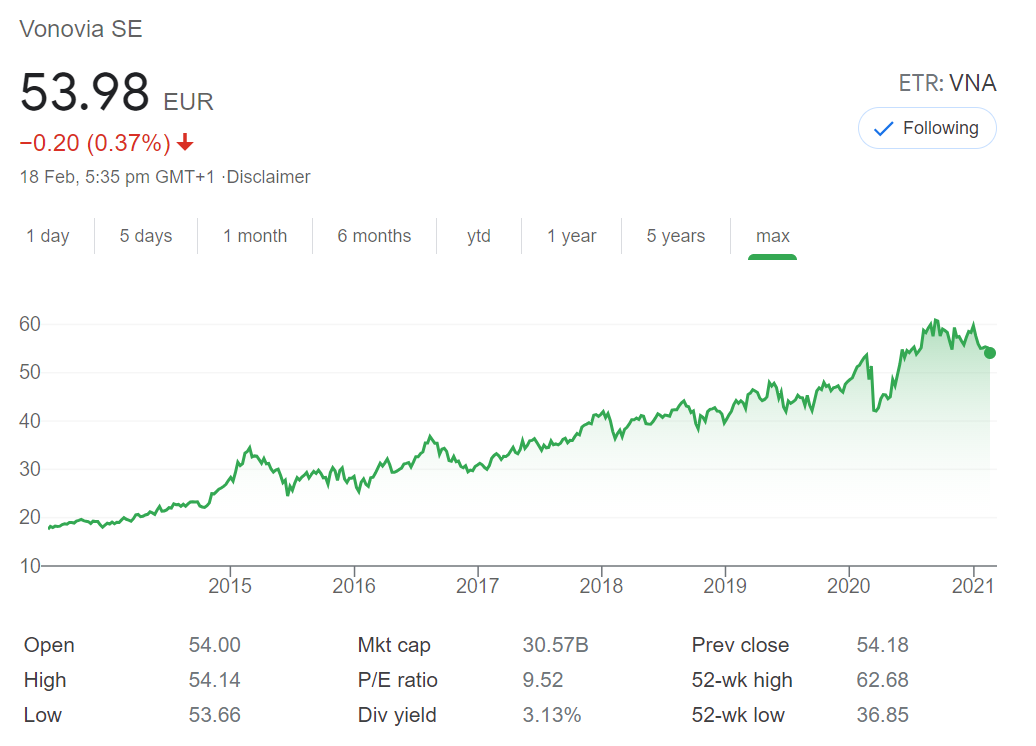The width and height of the screenshot is (1036, 746).
Task: Click the P/E ratio value 9.52
Action: click(542, 680)
